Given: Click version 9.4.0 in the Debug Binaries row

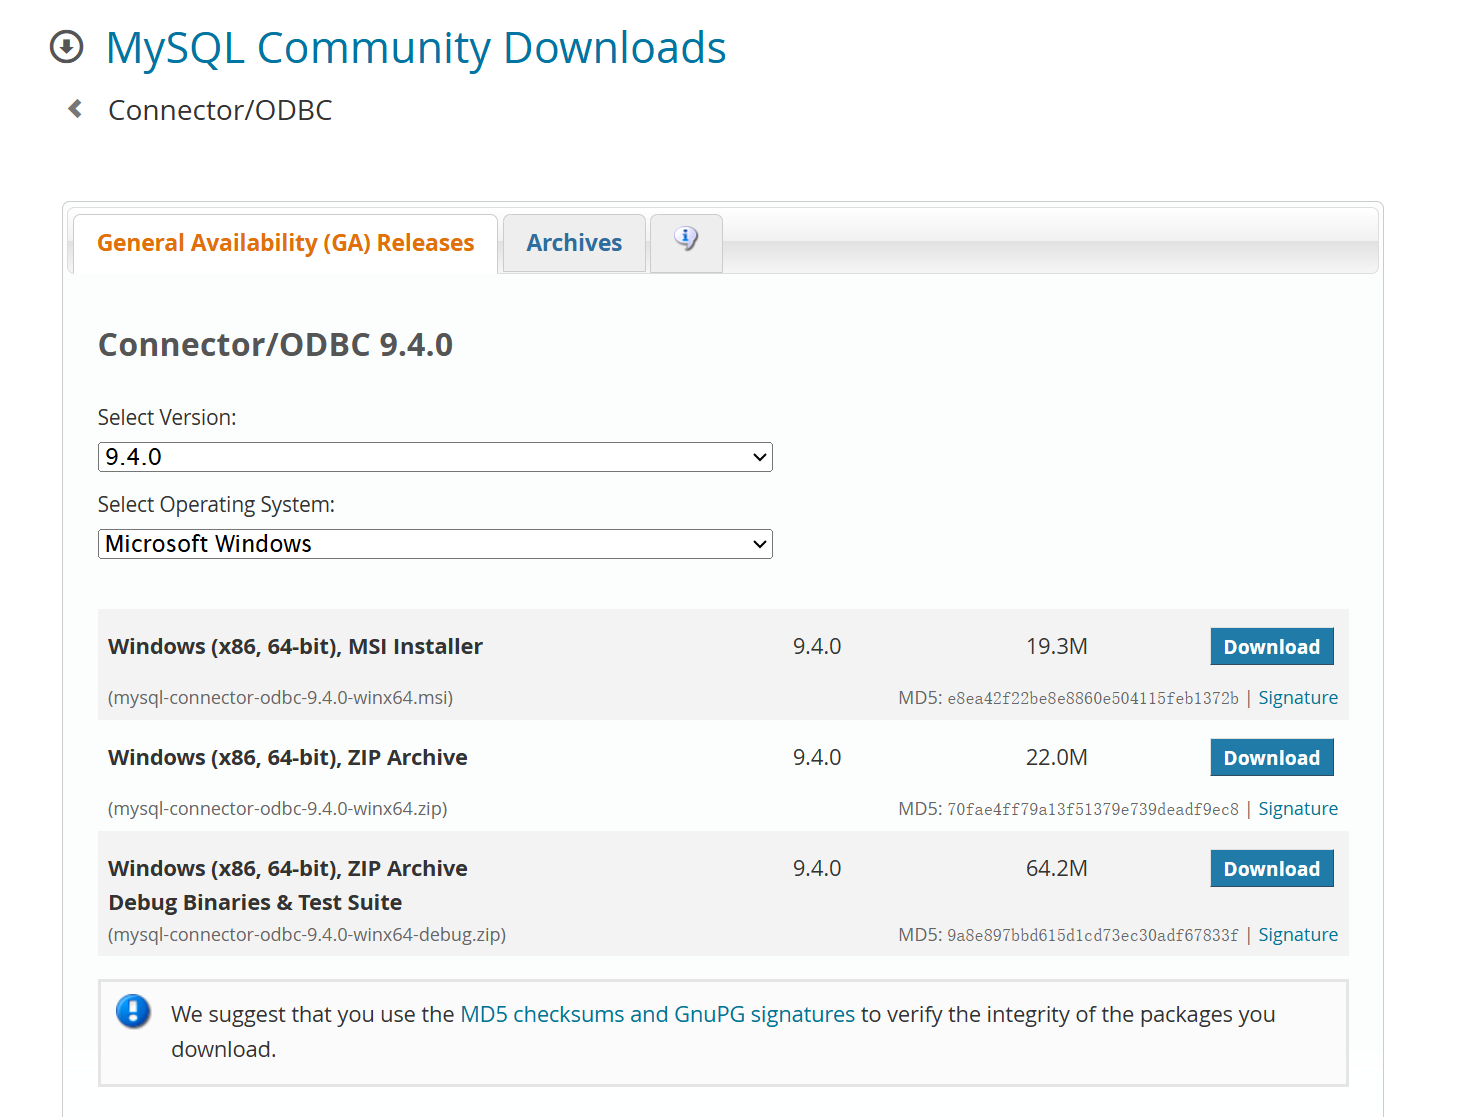Looking at the screenshot, I should [x=817, y=869].
